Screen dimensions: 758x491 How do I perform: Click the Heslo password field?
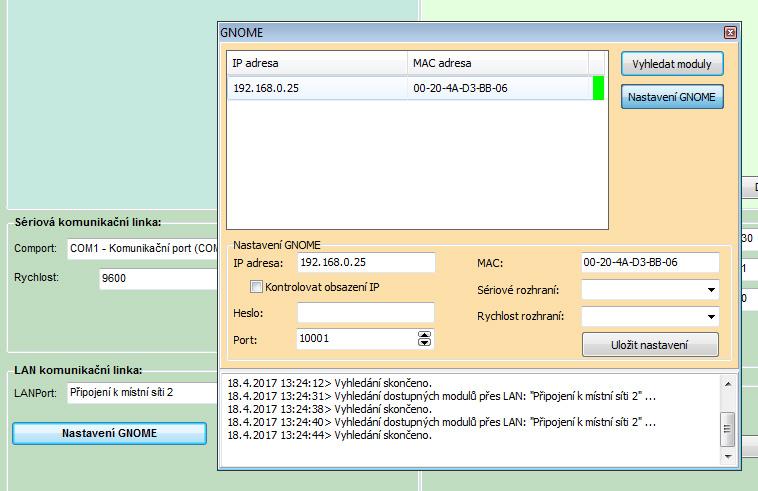point(366,313)
